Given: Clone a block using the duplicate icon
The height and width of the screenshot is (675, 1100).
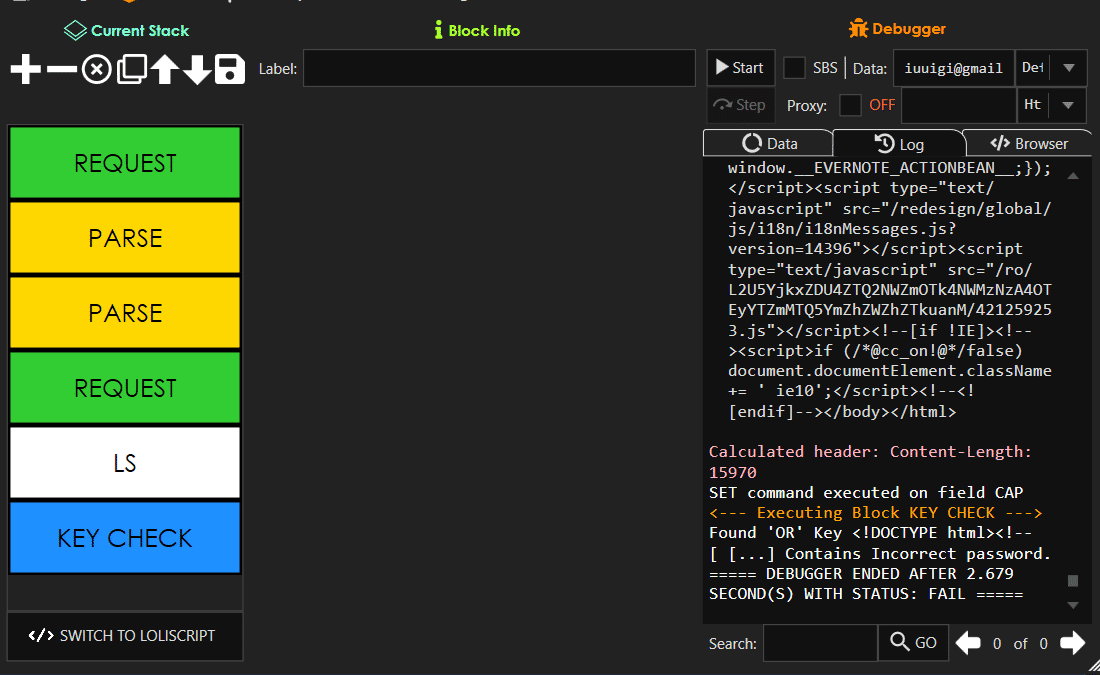Looking at the screenshot, I should point(129,68).
